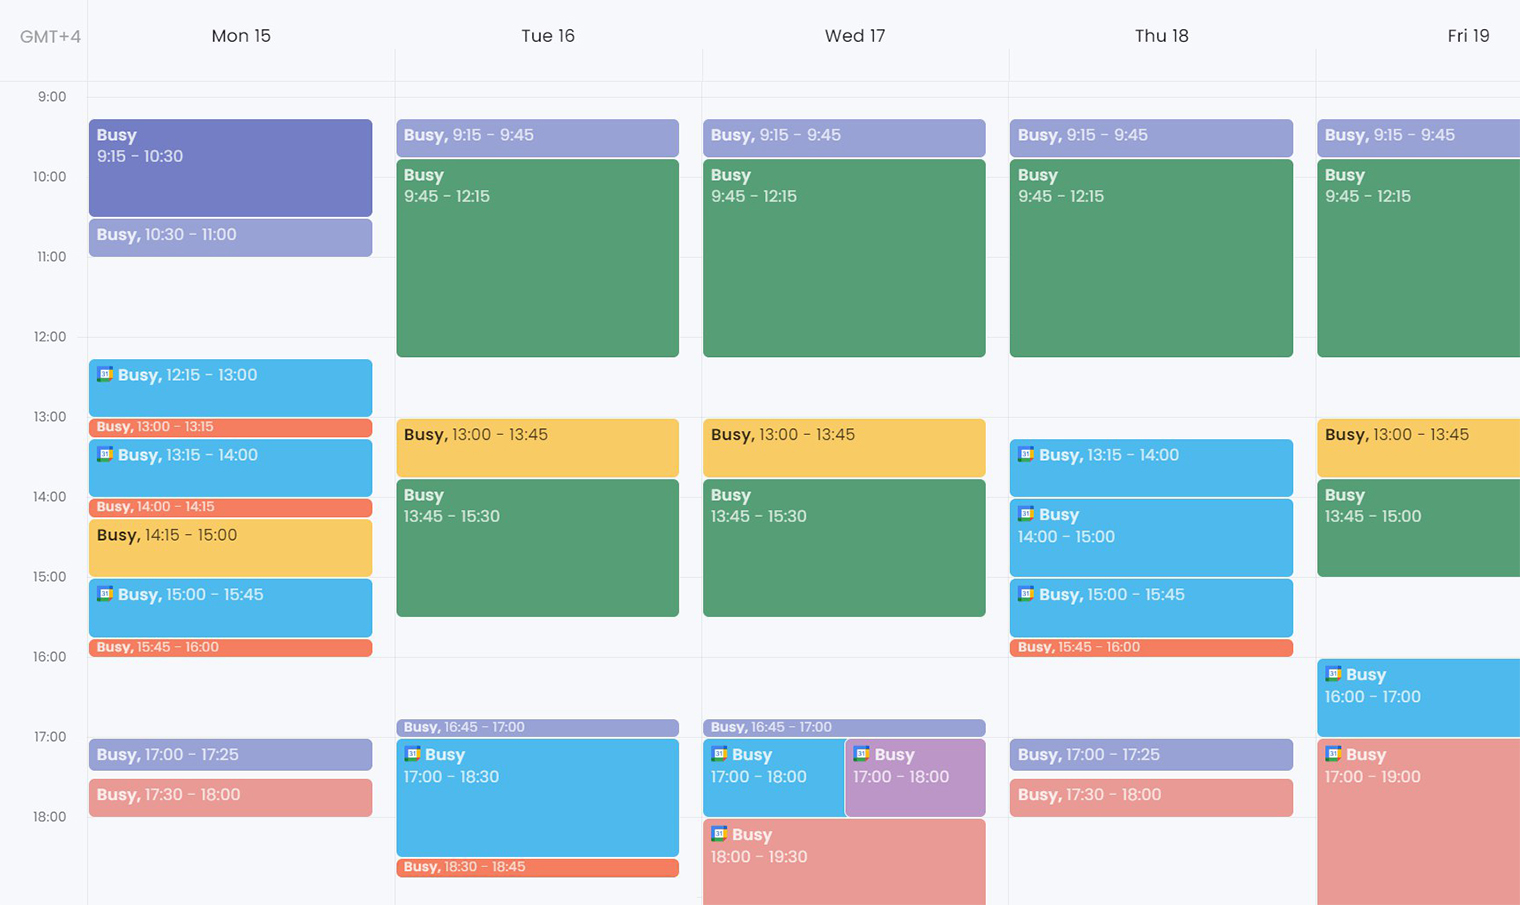Click calendar icon on Wednesday purple 17:00 - 18:00 event
The image size is (1520, 905).
(861, 754)
